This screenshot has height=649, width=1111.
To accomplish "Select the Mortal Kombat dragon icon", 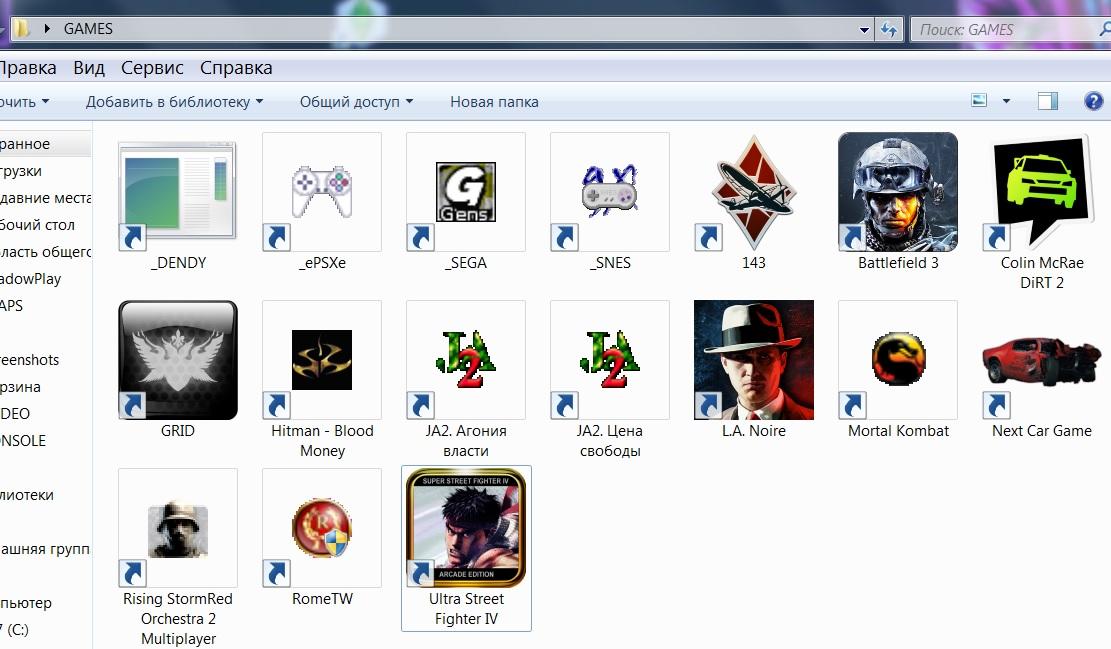I will click(x=898, y=360).
